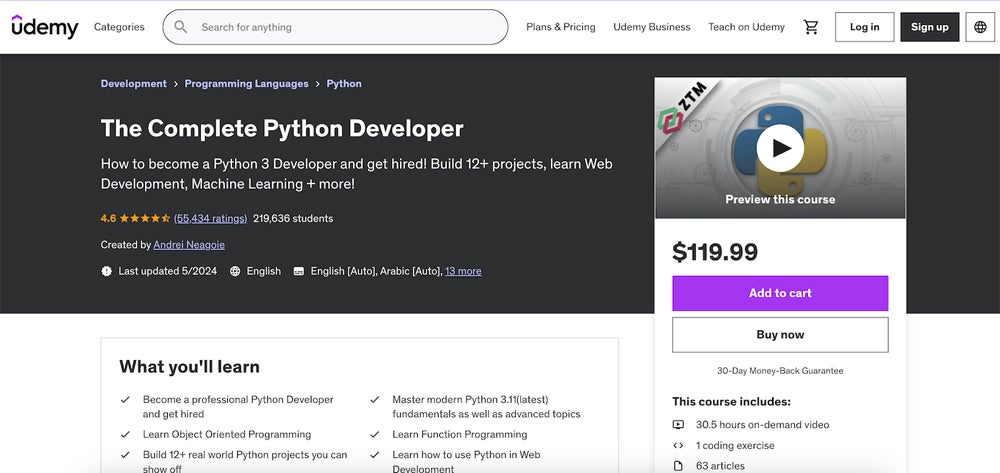Focus the Search for anything field
The image size is (1000, 473).
(x=335, y=27)
